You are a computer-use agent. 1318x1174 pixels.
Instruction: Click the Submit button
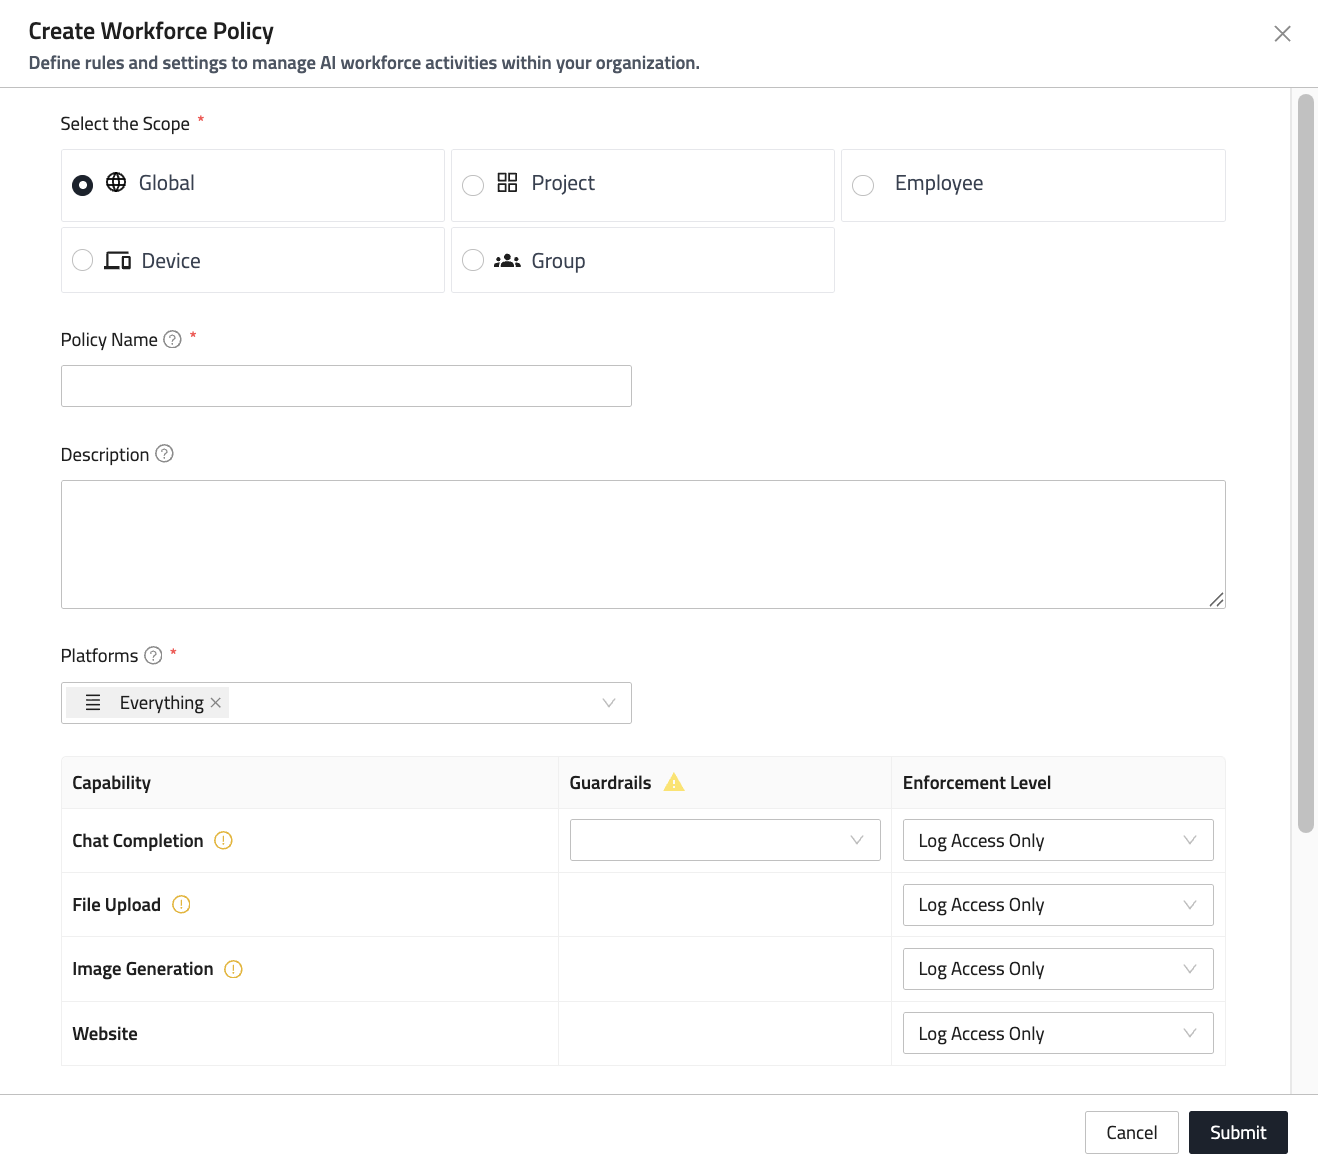click(1237, 1132)
